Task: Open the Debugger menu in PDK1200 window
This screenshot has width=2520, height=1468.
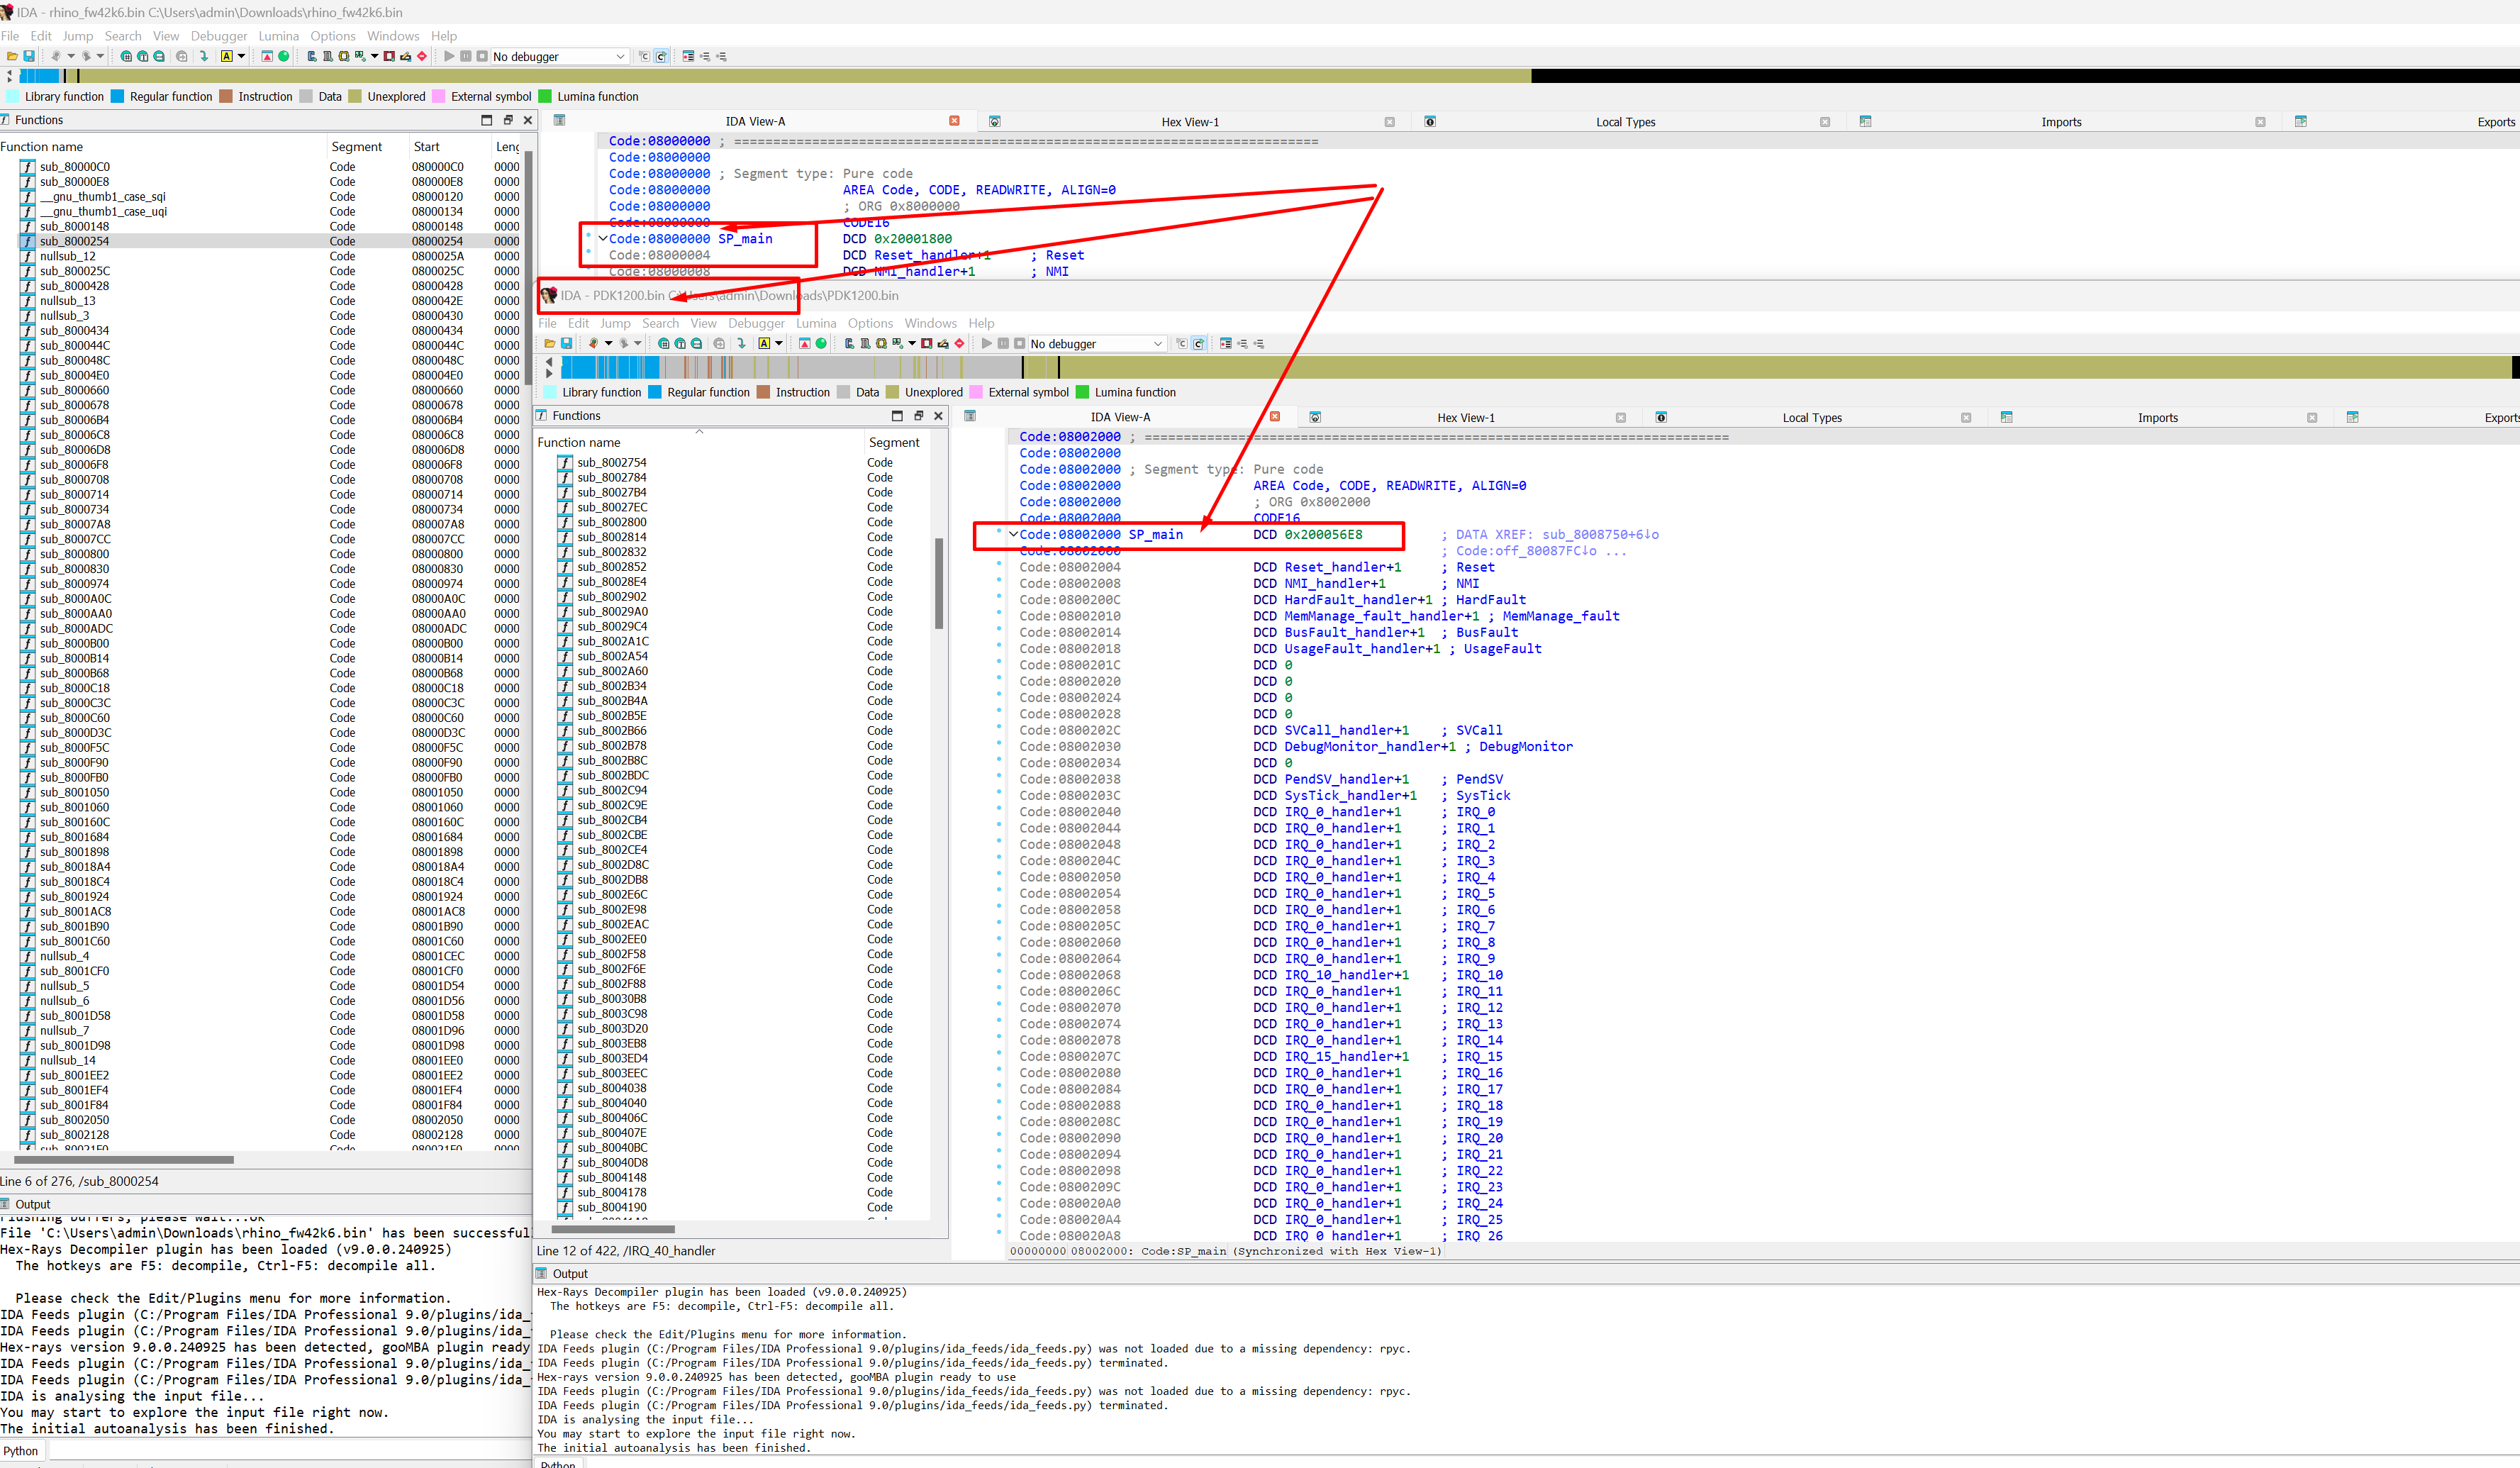Action: coord(756,323)
